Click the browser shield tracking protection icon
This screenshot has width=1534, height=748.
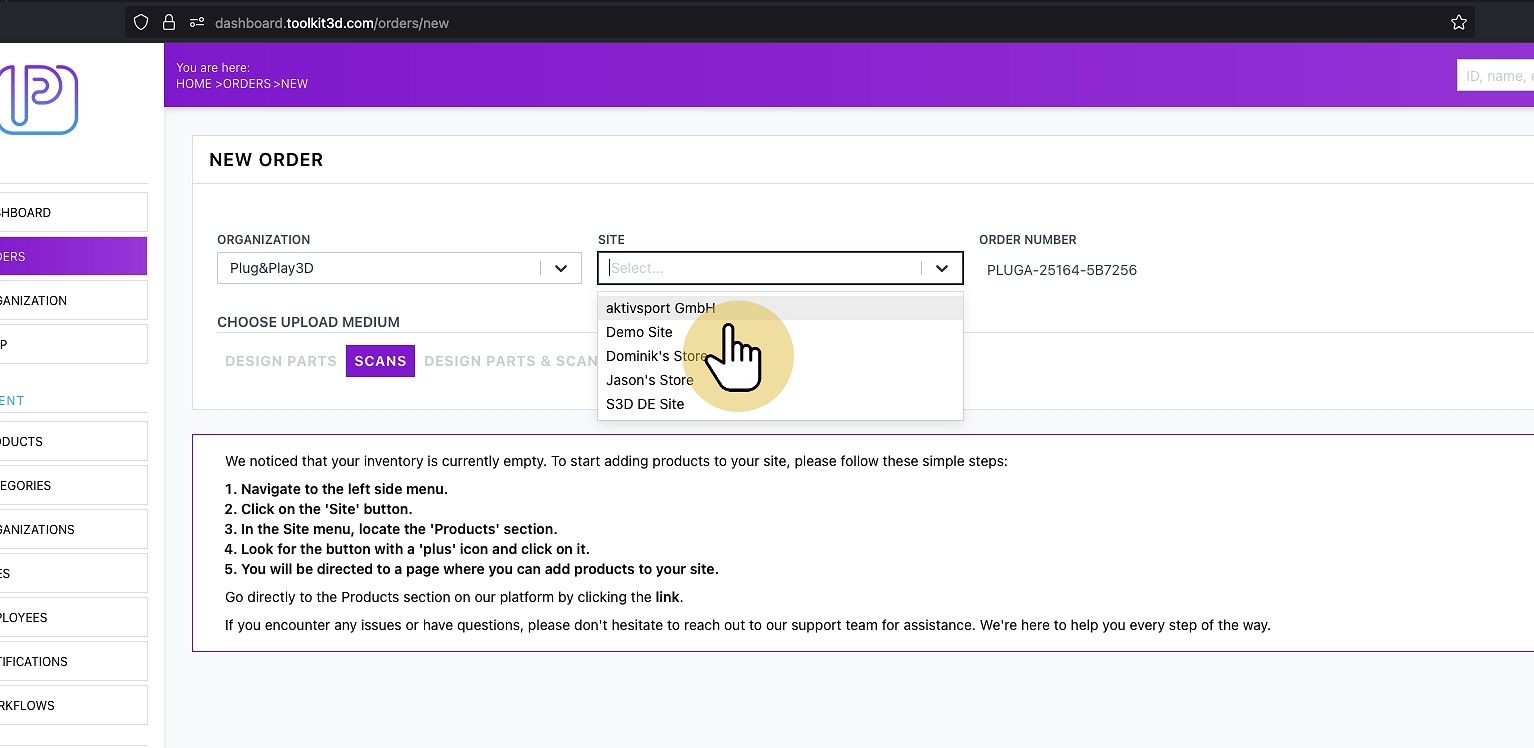click(x=141, y=22)
